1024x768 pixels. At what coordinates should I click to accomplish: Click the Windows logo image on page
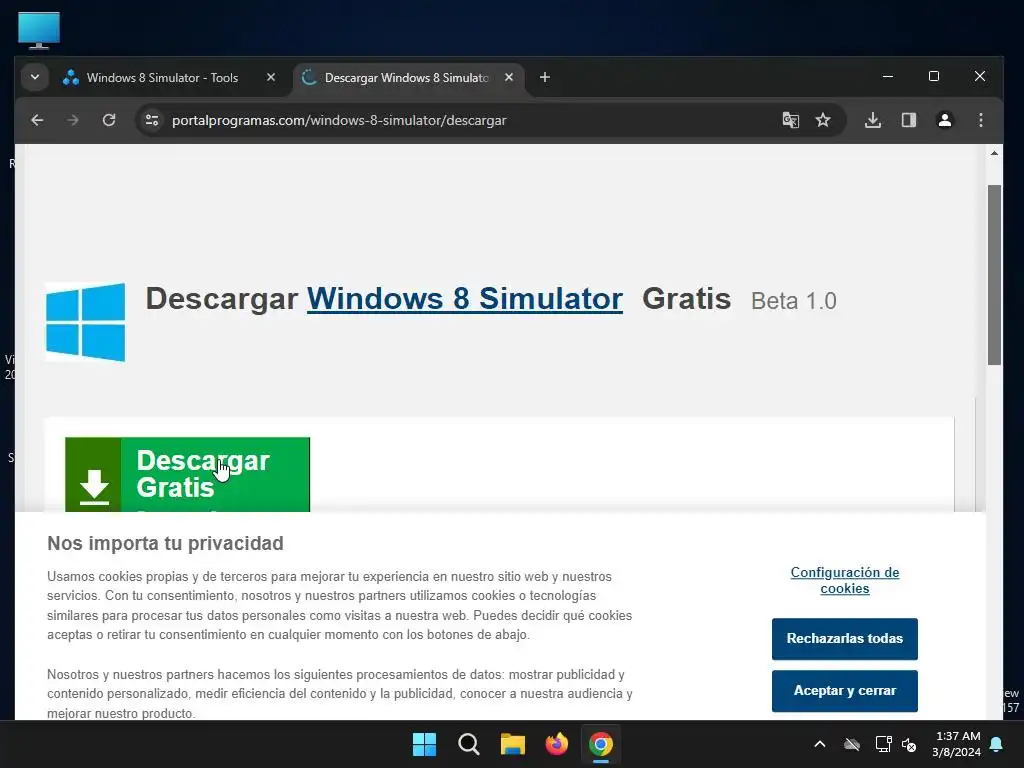coord(86,322)
